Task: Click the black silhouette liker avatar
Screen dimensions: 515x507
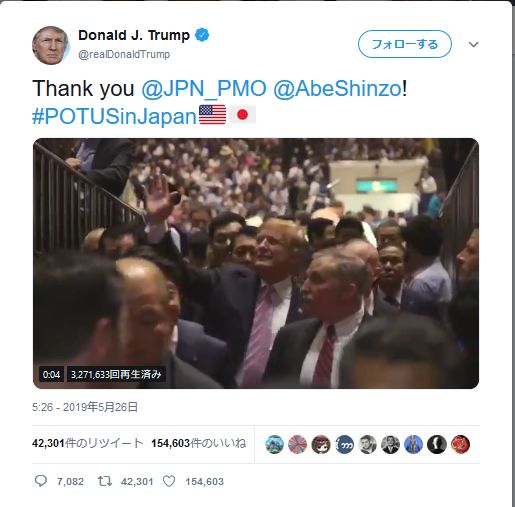Action: tap(437, 444)
